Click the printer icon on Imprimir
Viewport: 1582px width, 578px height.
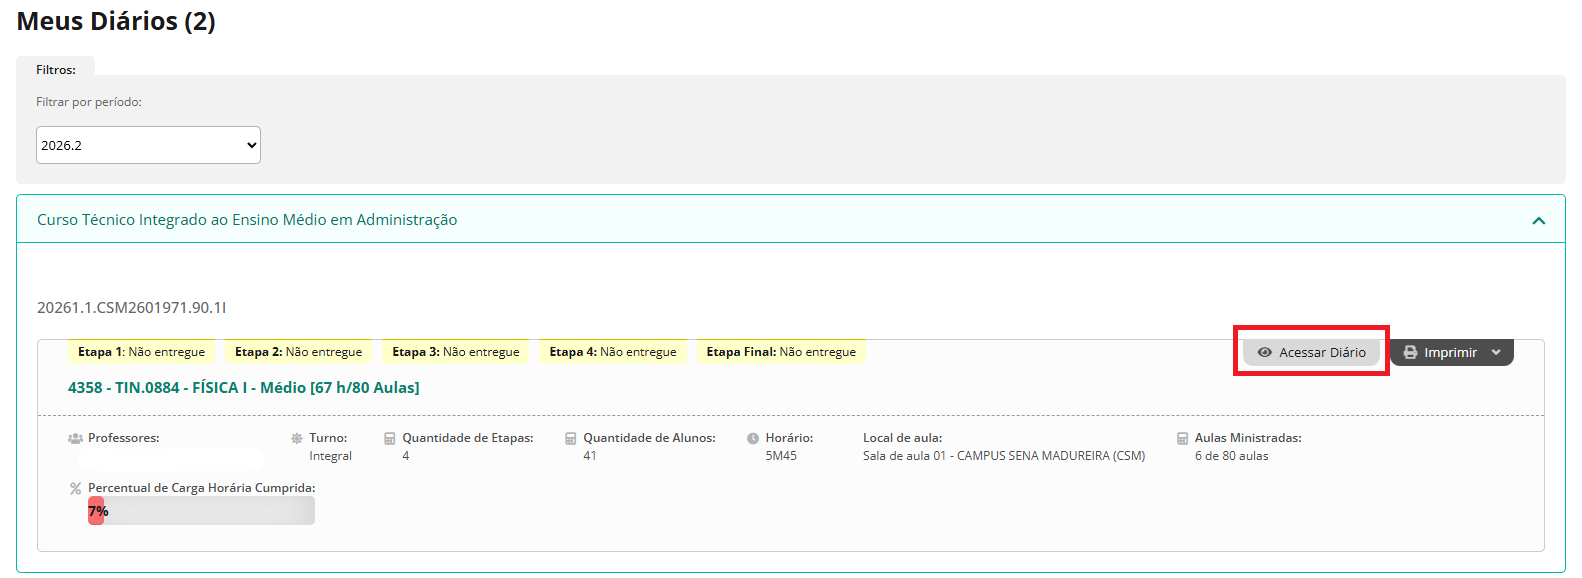tap(1410, 352)
